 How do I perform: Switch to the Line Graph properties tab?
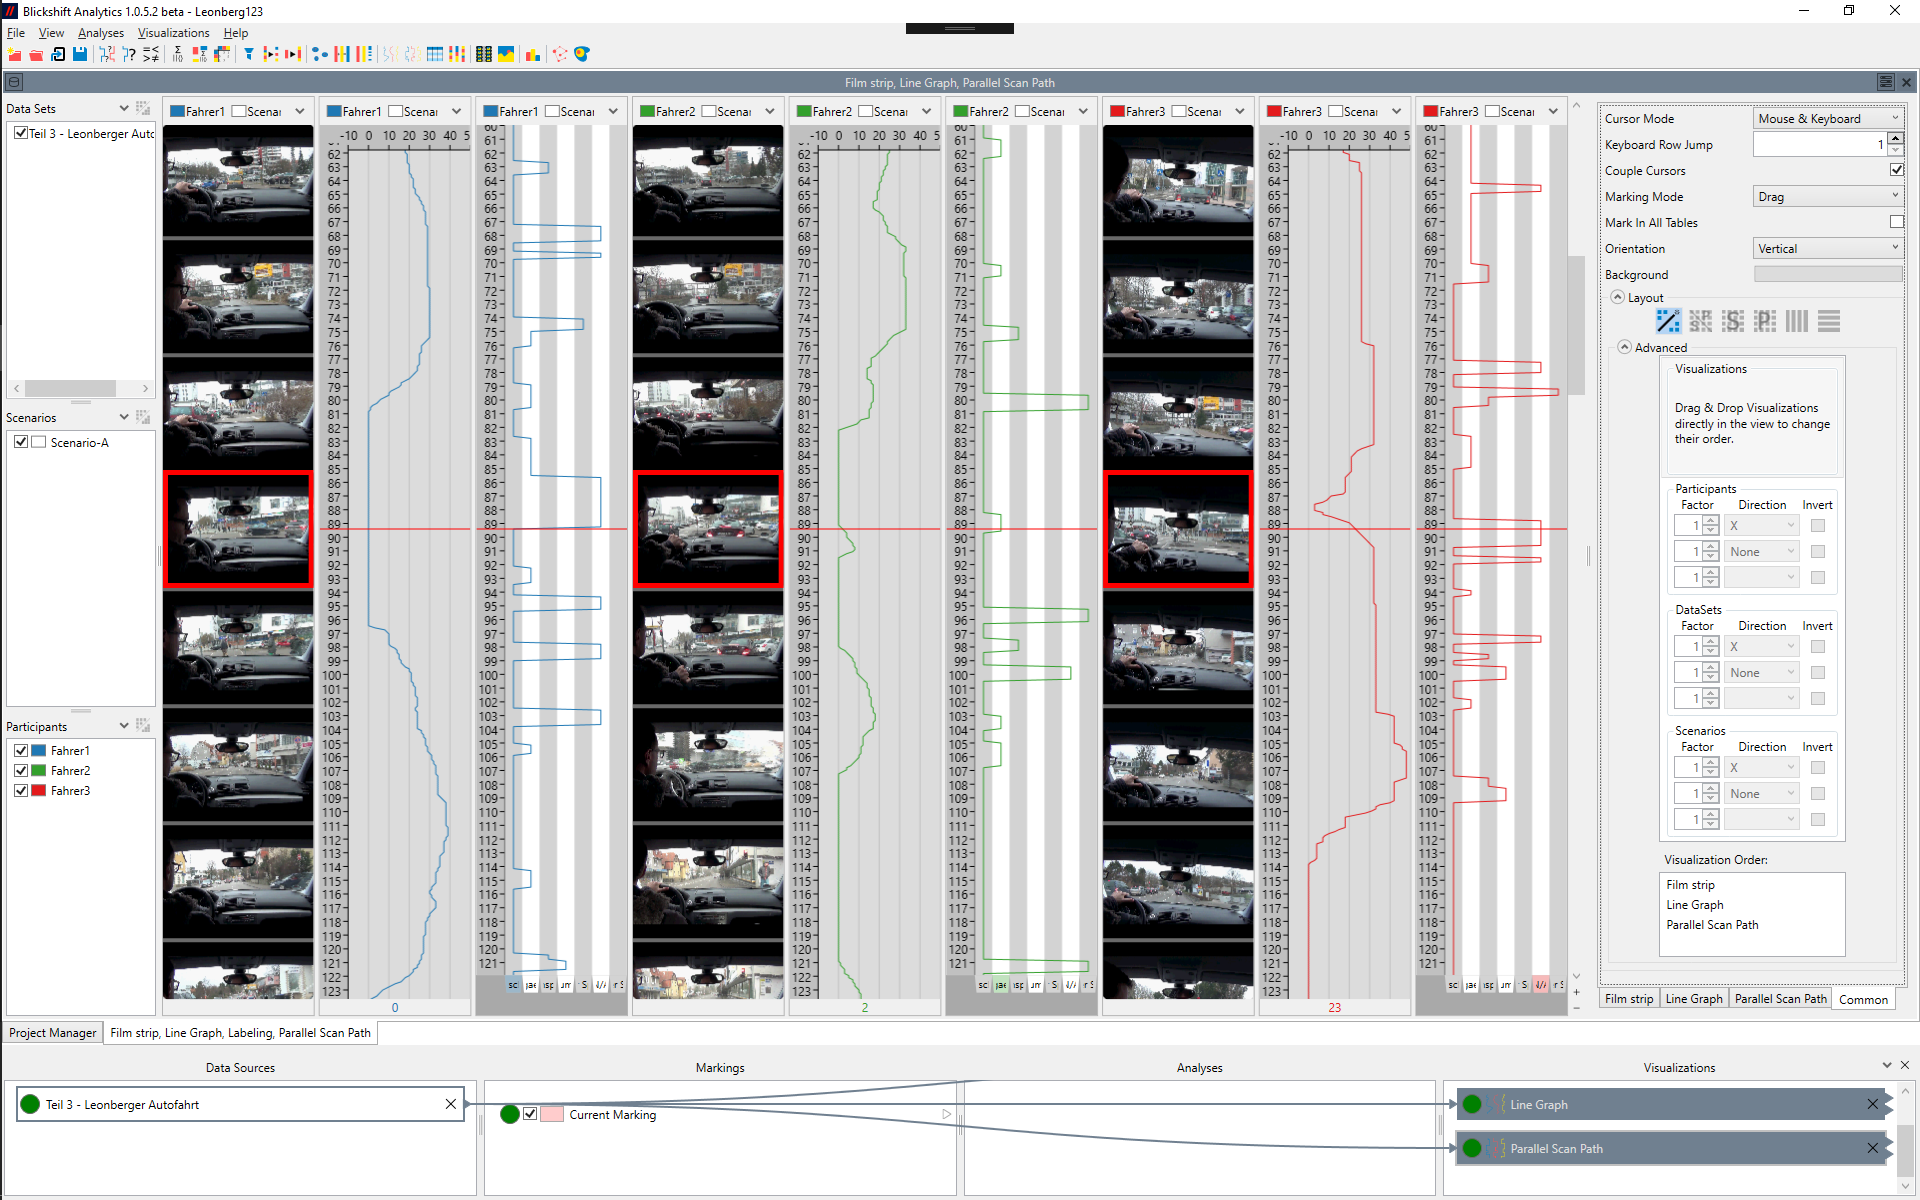[x=1694, y=999]
